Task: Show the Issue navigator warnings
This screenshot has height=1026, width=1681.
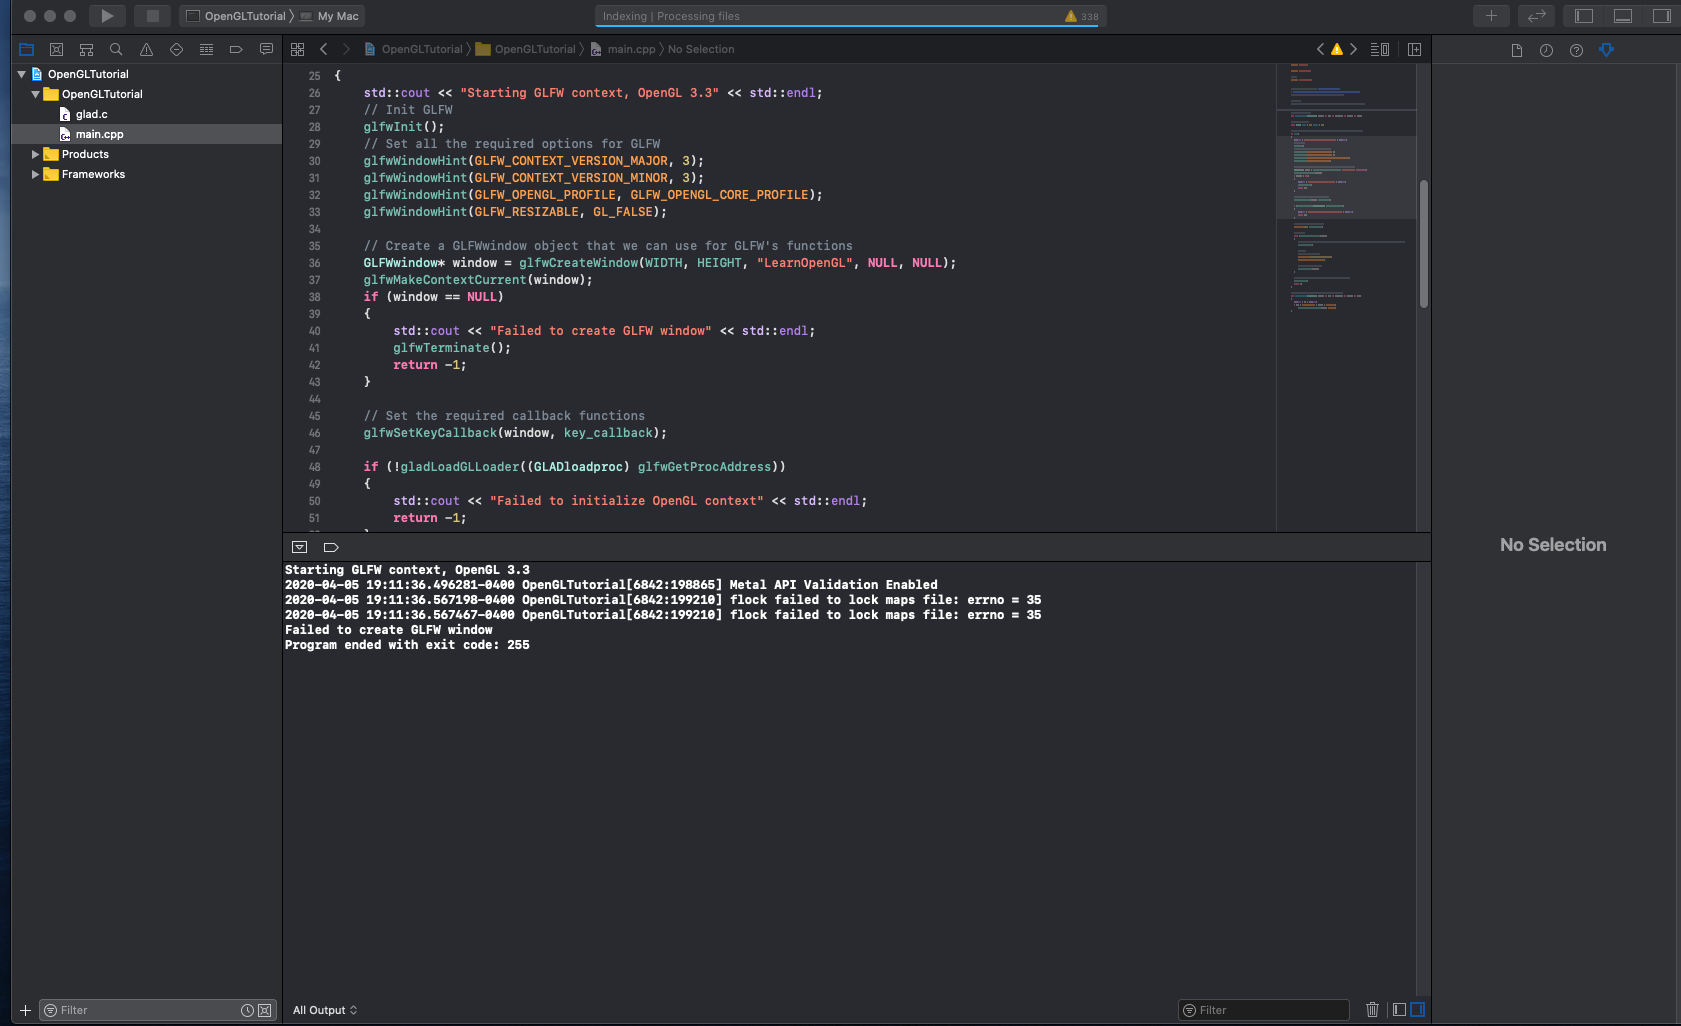Action: click(x=146, y=49)
